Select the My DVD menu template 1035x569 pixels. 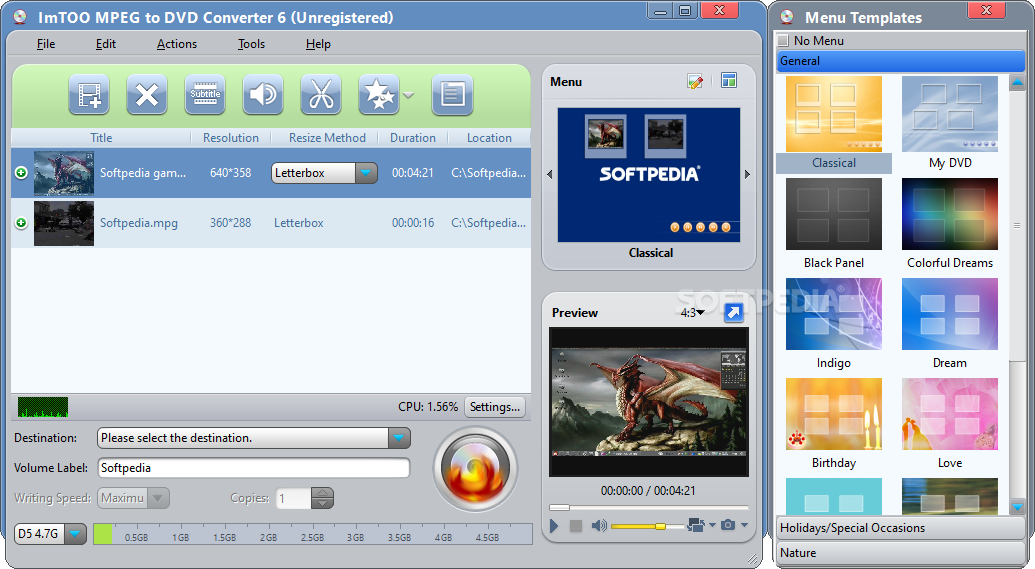[950, 123]
